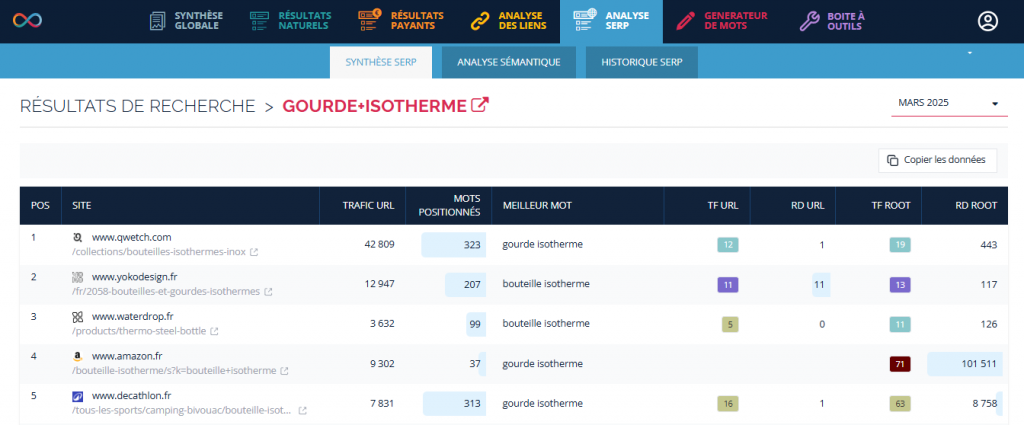Click the Analyse SERP globe icon

(584, 20)
